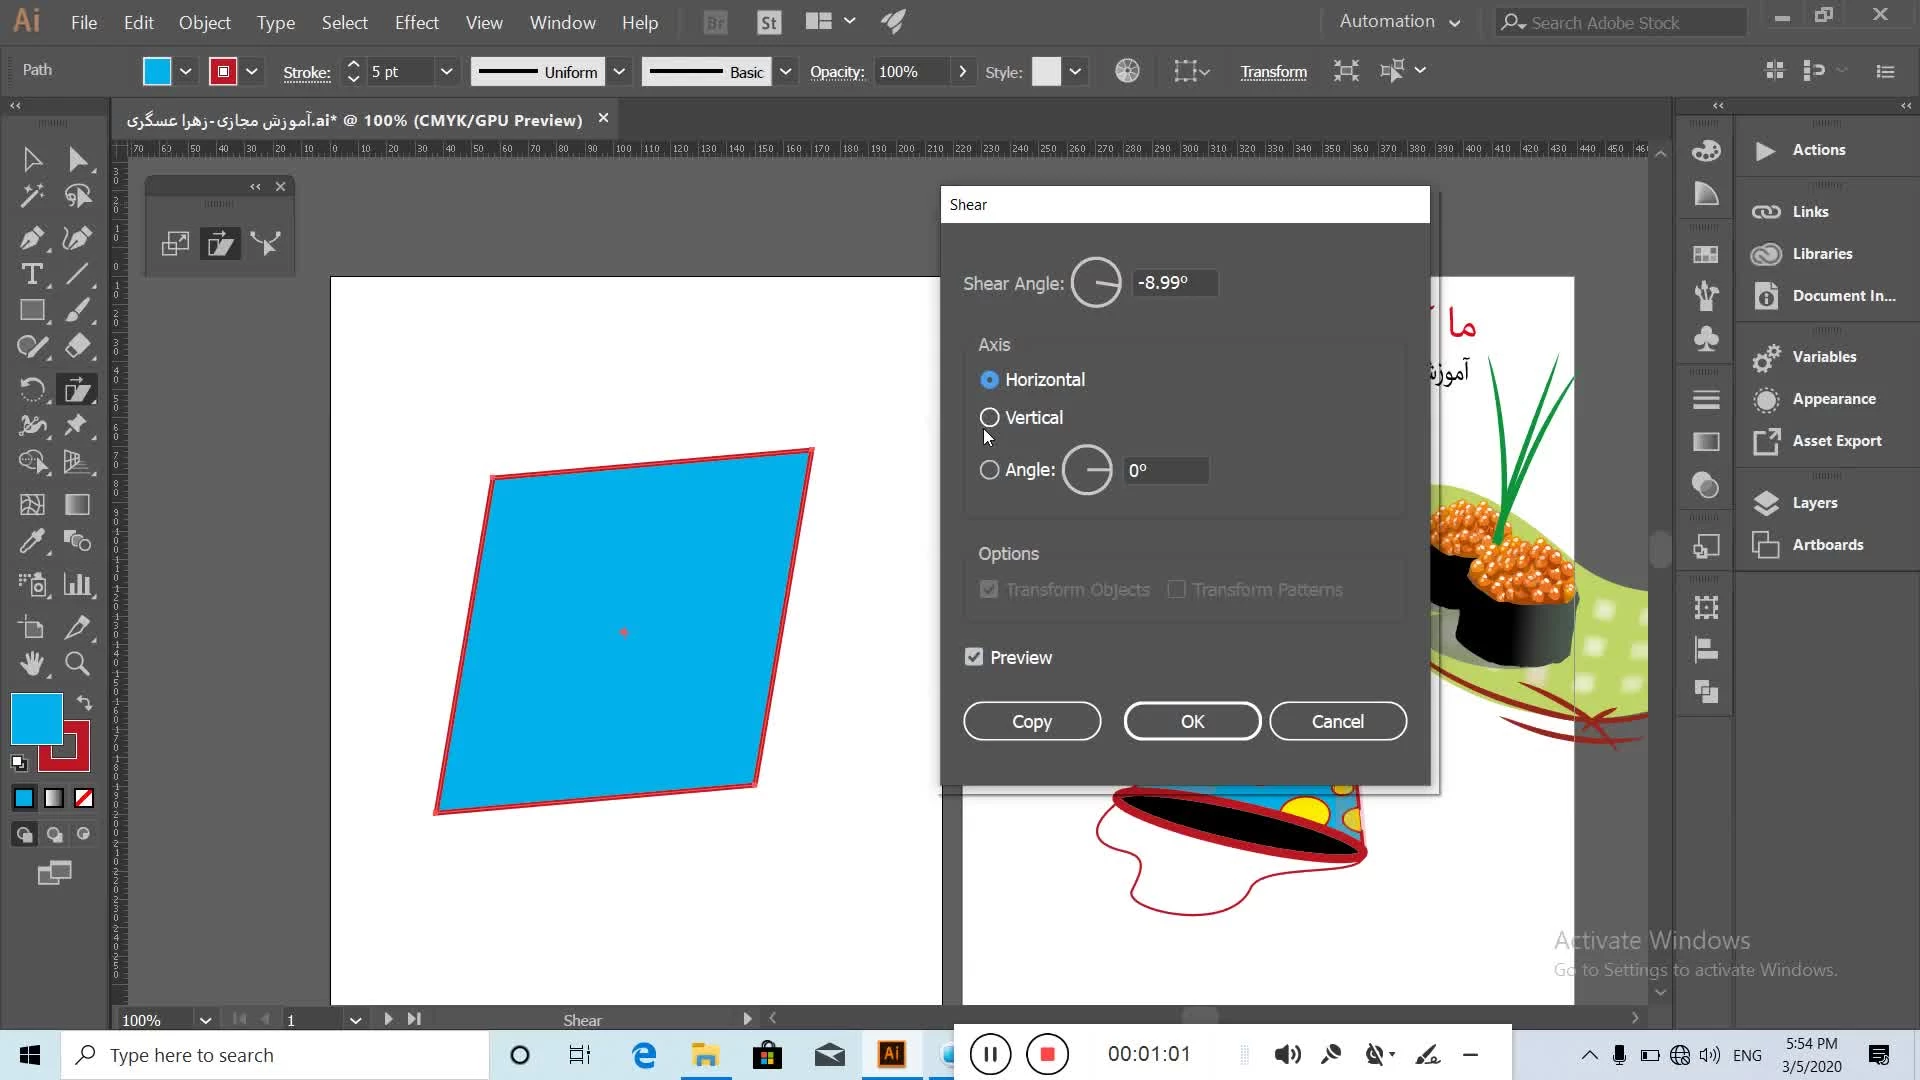1920x1080 pixels.
Task: Open the Object menu
Action: (x=204, y=22)
